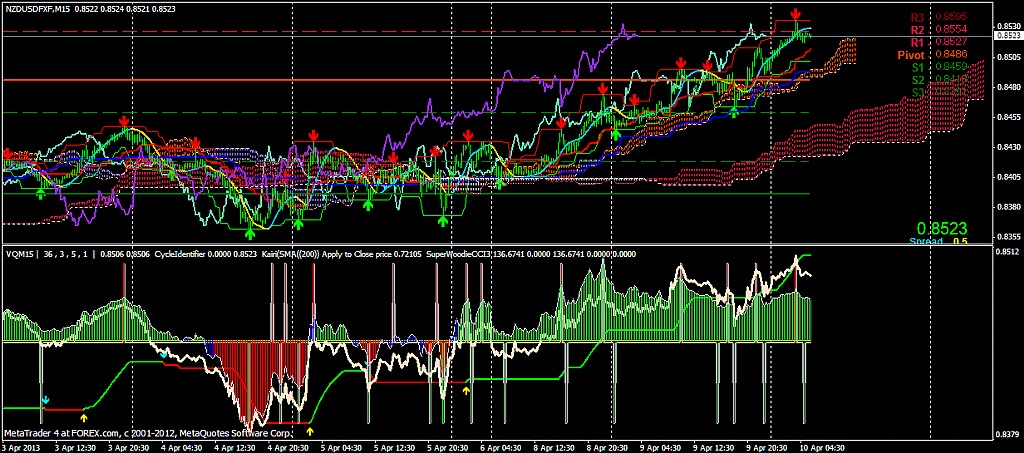Select the S1 support level label
Viewport: 1024px width, 453px height.
pos(917,67)
